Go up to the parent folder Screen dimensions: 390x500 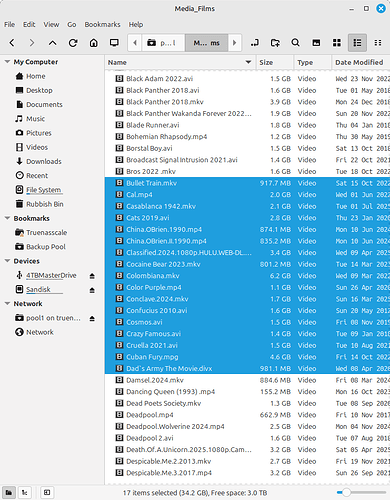pyautogui.click(x=53, y=43)
